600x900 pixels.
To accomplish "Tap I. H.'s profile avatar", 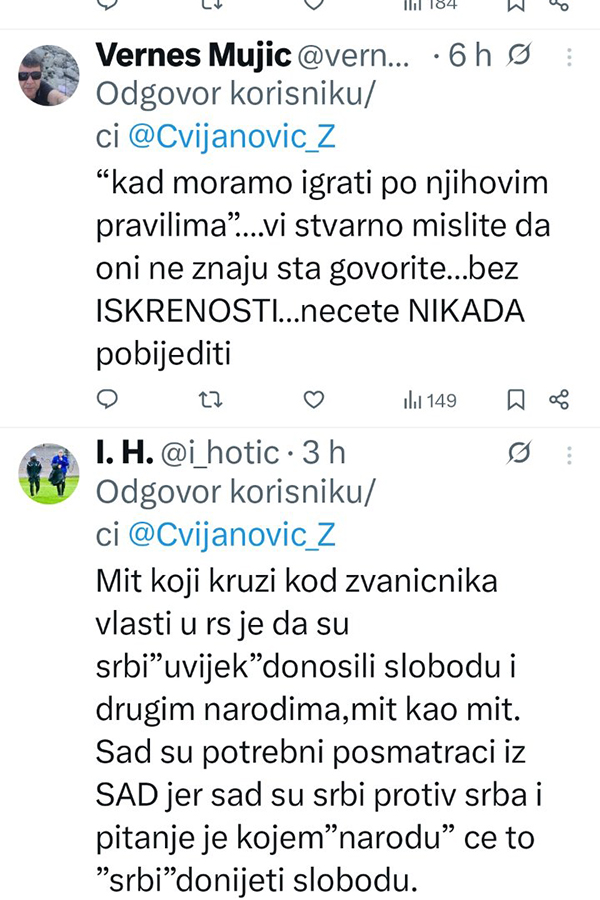I will (49, 473).
